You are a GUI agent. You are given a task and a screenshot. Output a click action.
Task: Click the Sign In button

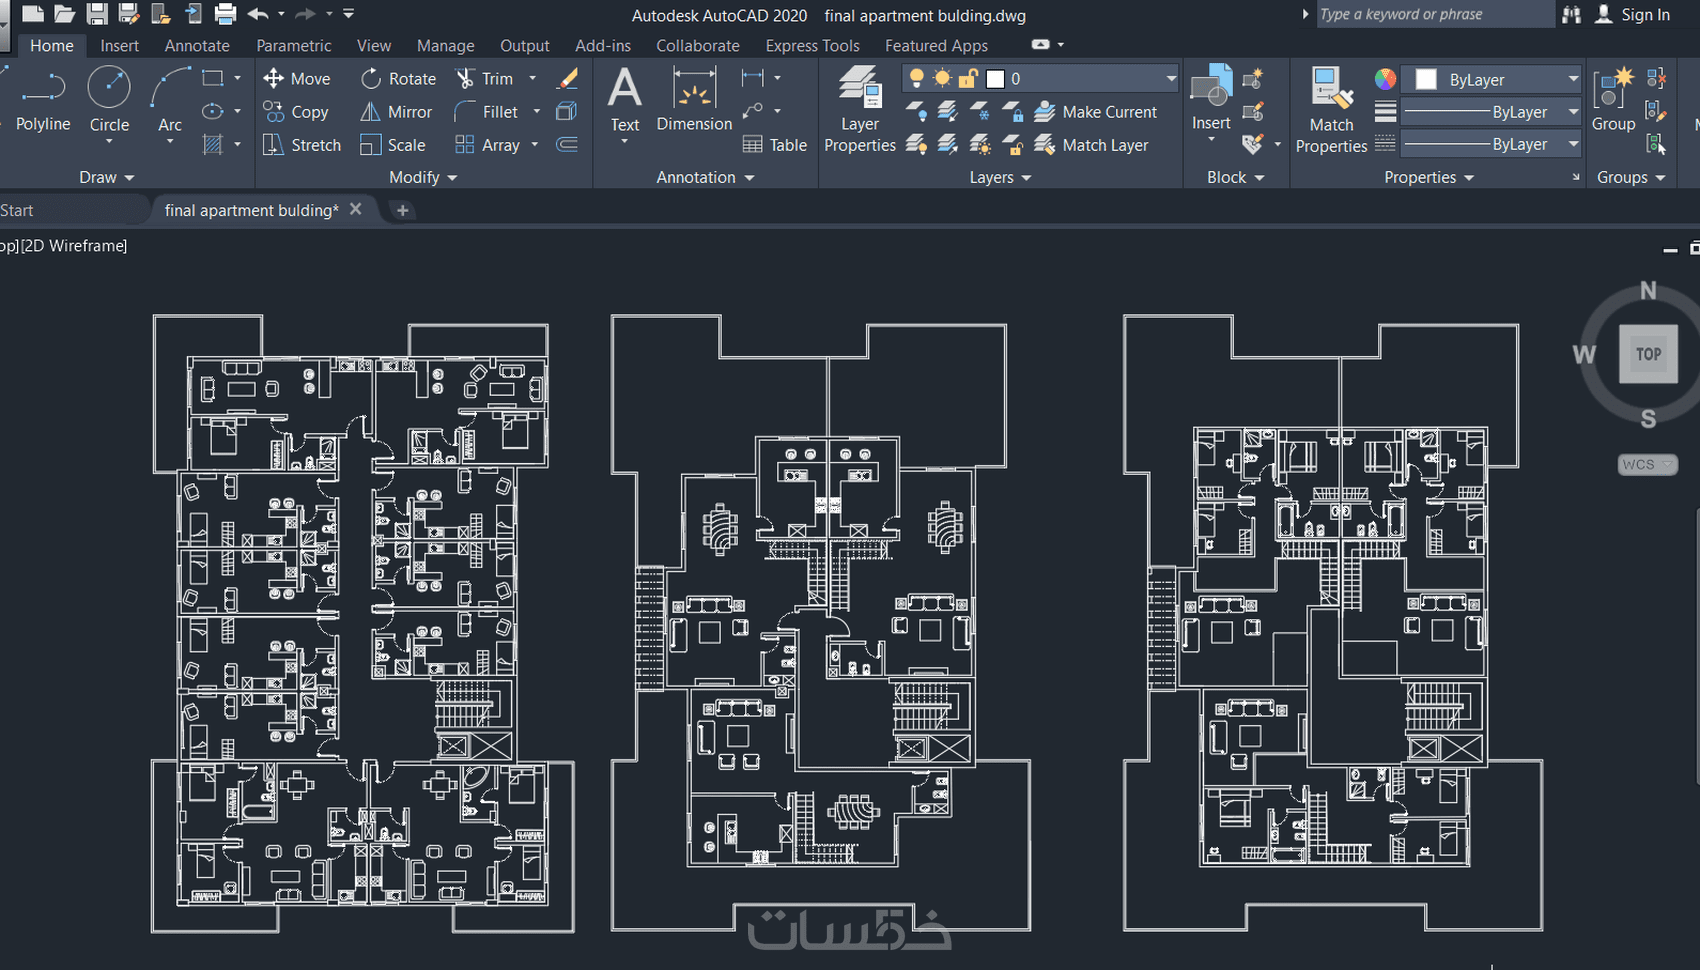(x=1633, y=14)
